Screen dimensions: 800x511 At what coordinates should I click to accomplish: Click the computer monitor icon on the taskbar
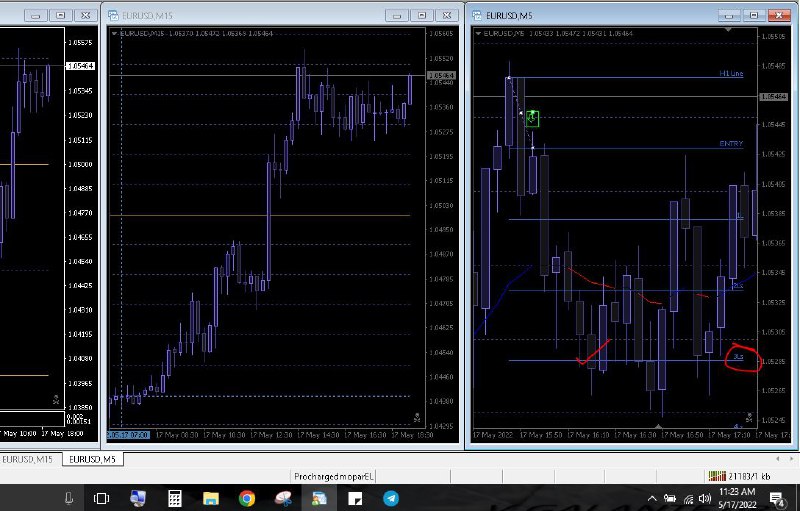tap(138, 498)
